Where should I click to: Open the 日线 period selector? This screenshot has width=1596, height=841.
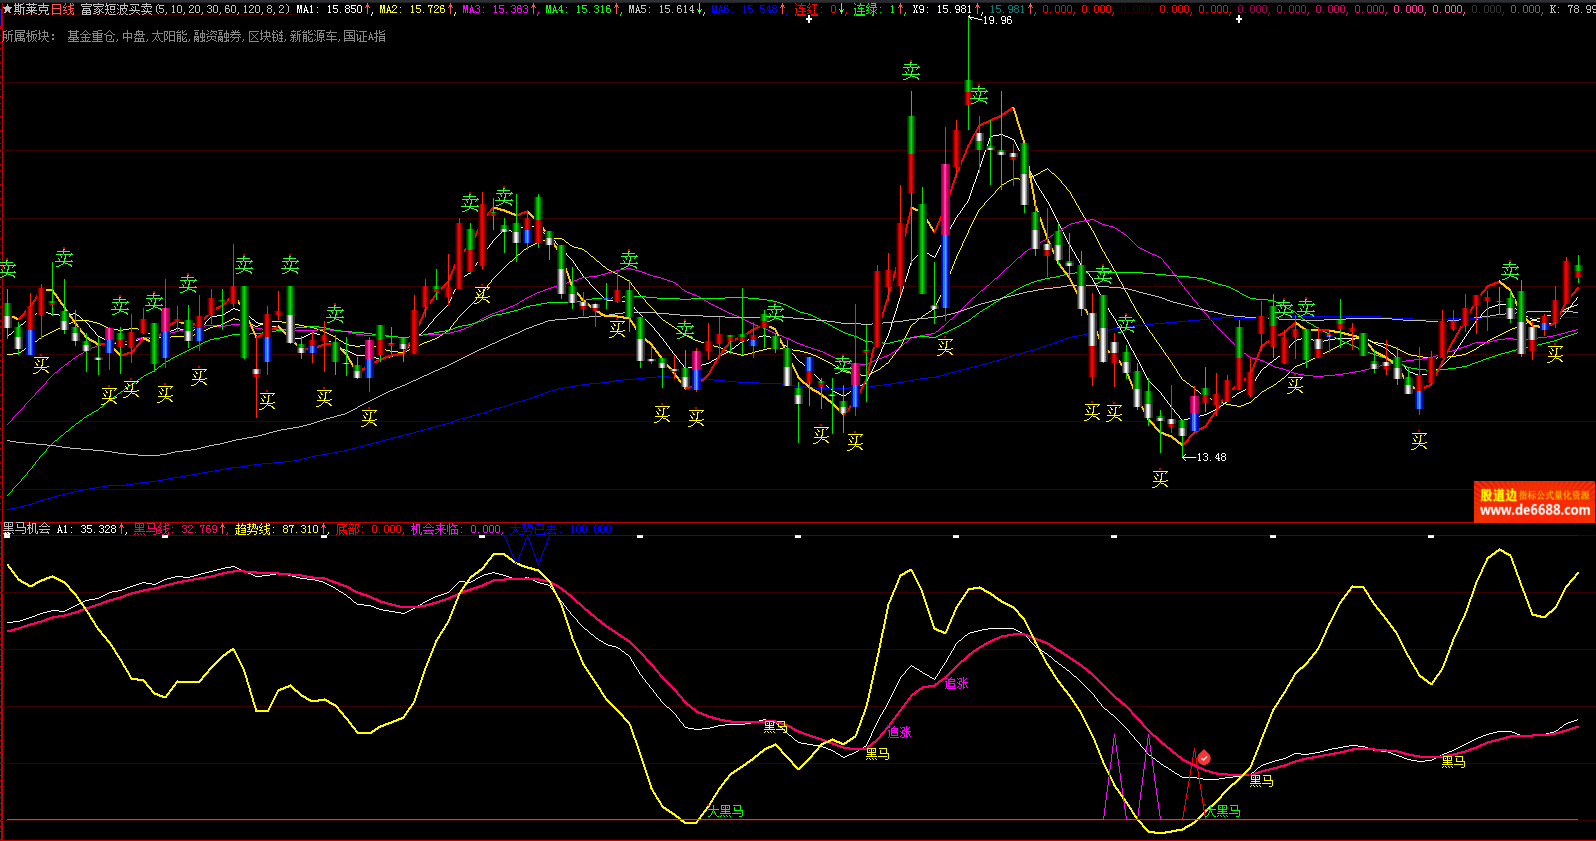(x=63, y=9)
